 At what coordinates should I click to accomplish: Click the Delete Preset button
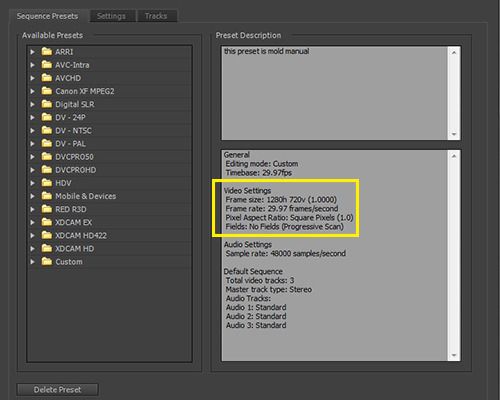(57, 390)
